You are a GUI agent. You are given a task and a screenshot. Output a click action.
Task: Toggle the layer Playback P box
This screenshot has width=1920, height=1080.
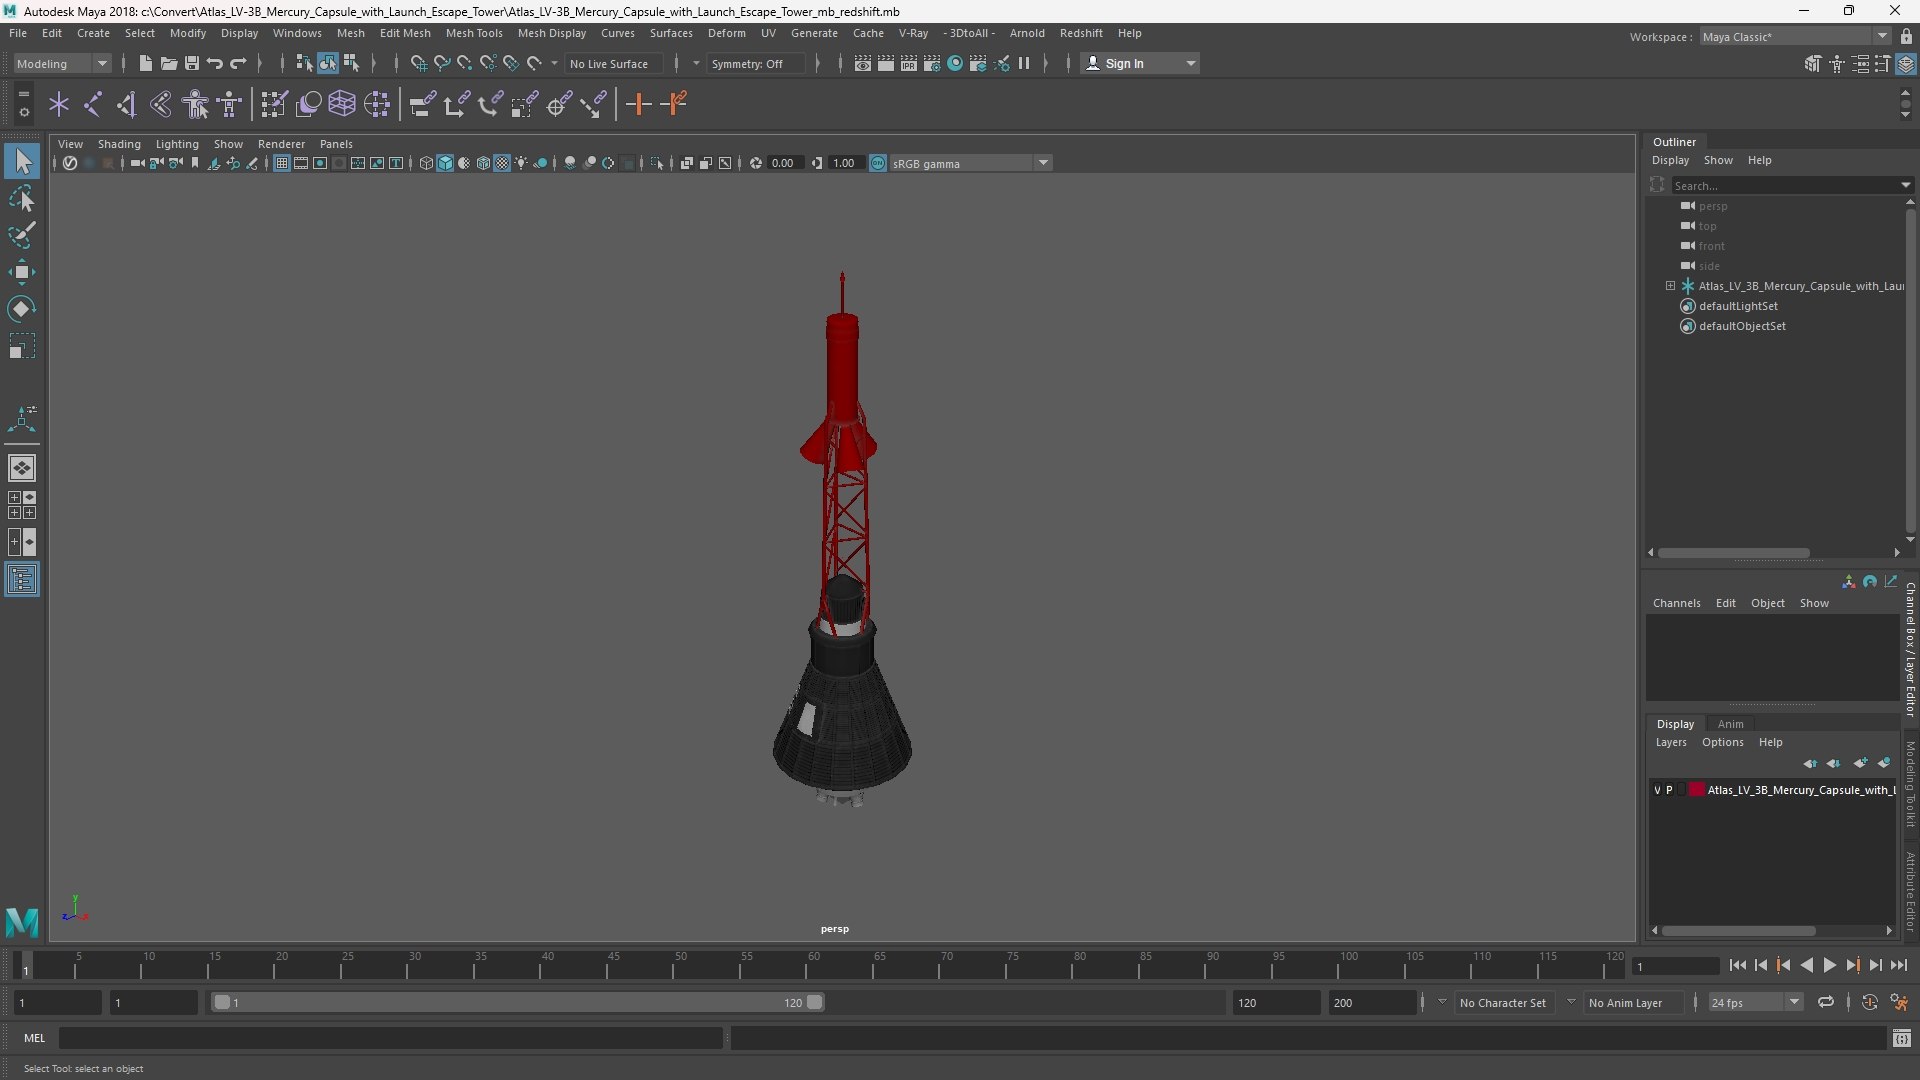coord(1669,790)
